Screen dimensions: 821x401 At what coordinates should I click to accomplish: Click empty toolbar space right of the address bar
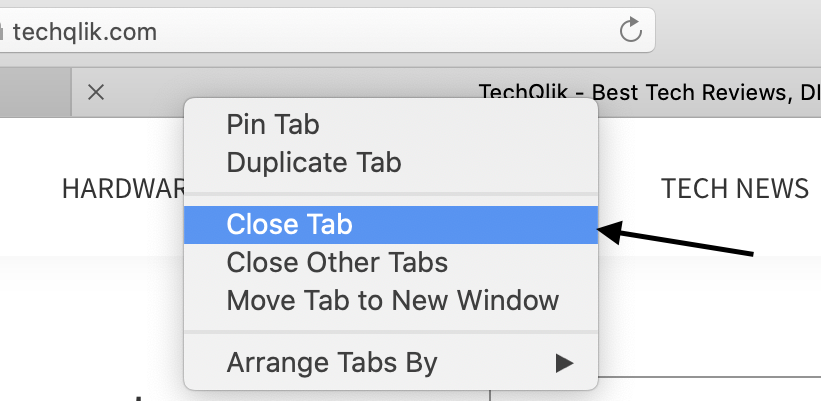click(738, 30)
